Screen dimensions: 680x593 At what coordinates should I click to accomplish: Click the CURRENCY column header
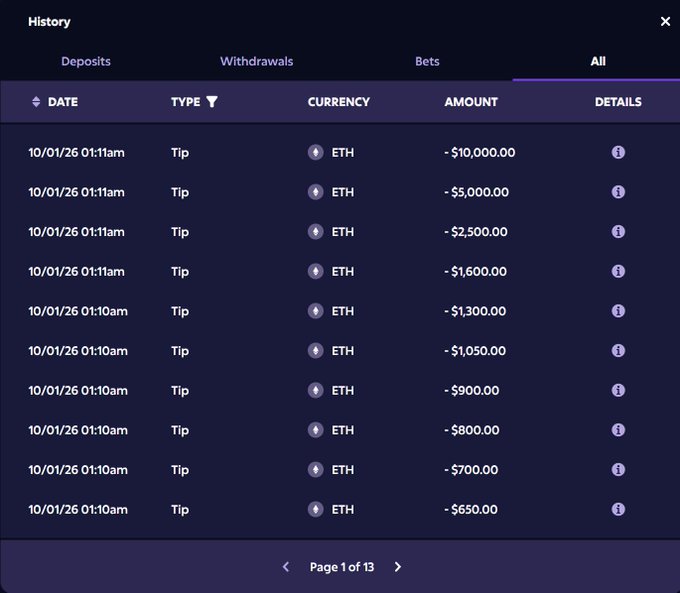click(x=339, y=102)
